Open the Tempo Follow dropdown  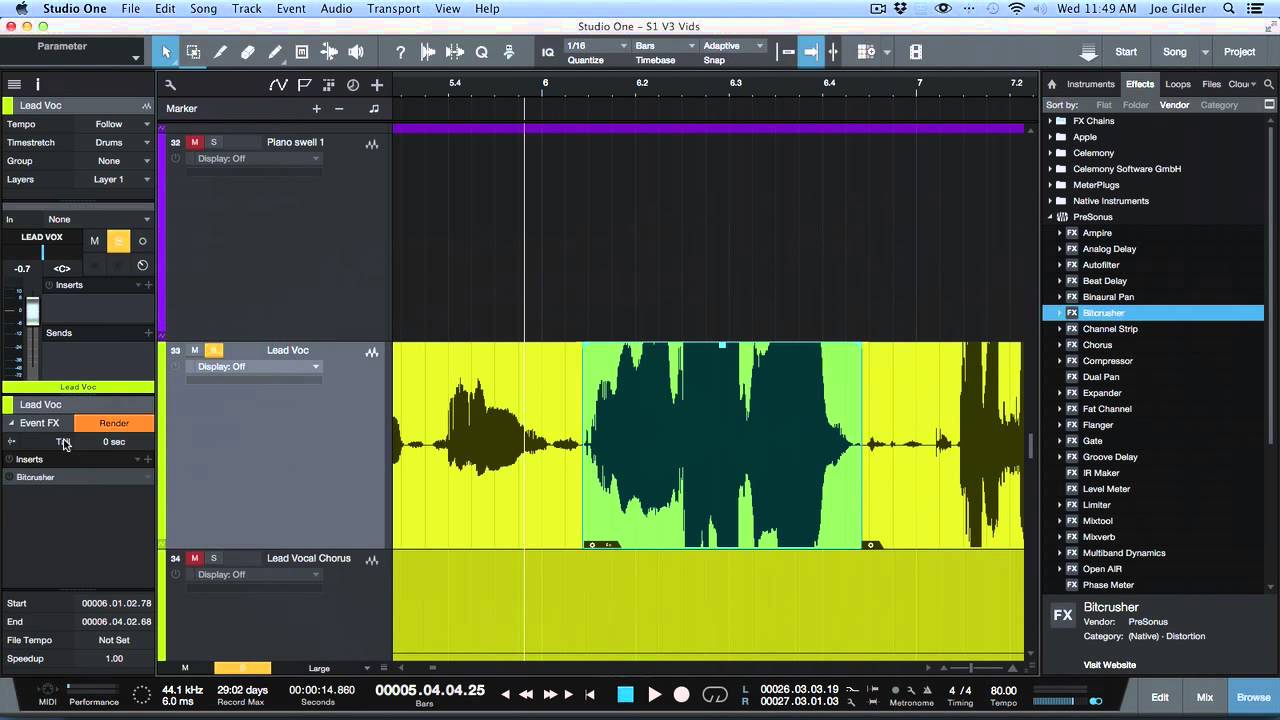[x=115, y=124]
